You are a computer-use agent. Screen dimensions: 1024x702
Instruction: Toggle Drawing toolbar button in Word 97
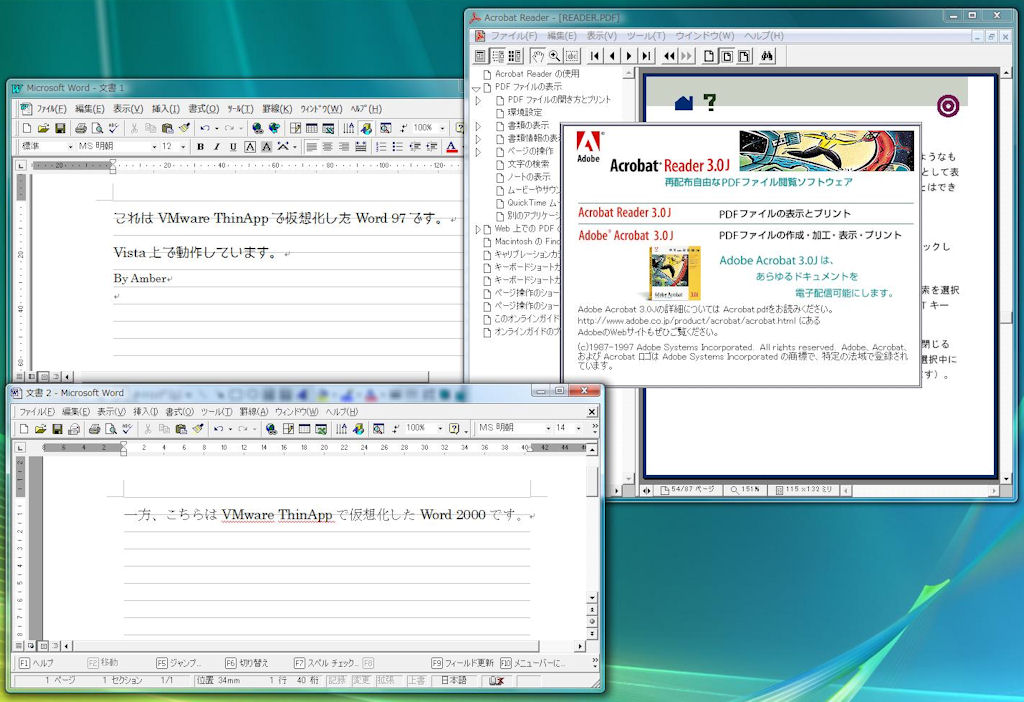click(x=366, y=128)
